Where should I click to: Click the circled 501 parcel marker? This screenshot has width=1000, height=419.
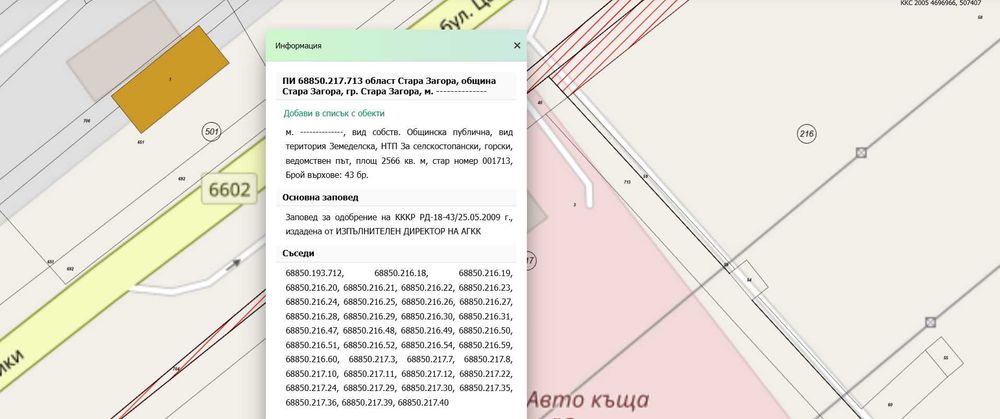coord(212,133)
